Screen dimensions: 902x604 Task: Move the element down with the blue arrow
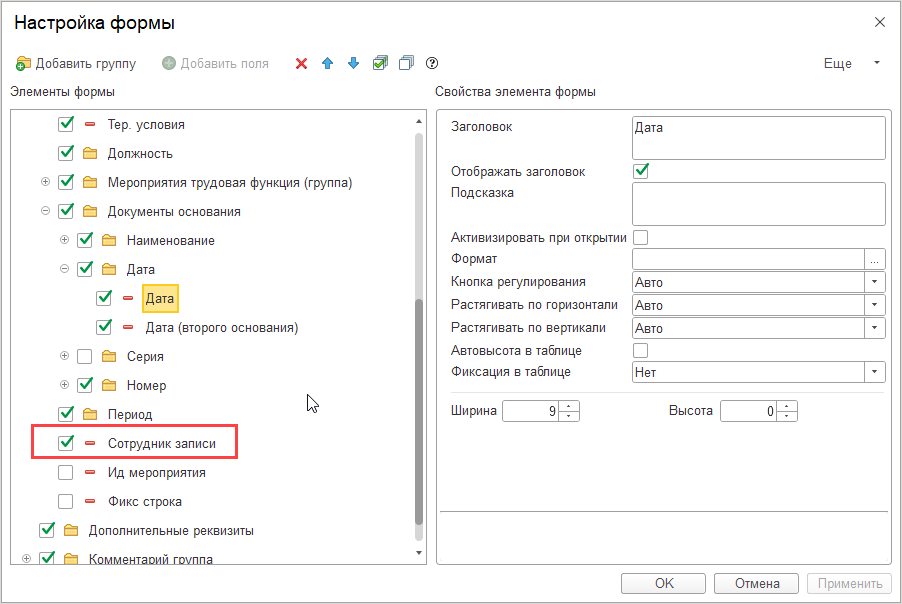click(x=353, y=63)
